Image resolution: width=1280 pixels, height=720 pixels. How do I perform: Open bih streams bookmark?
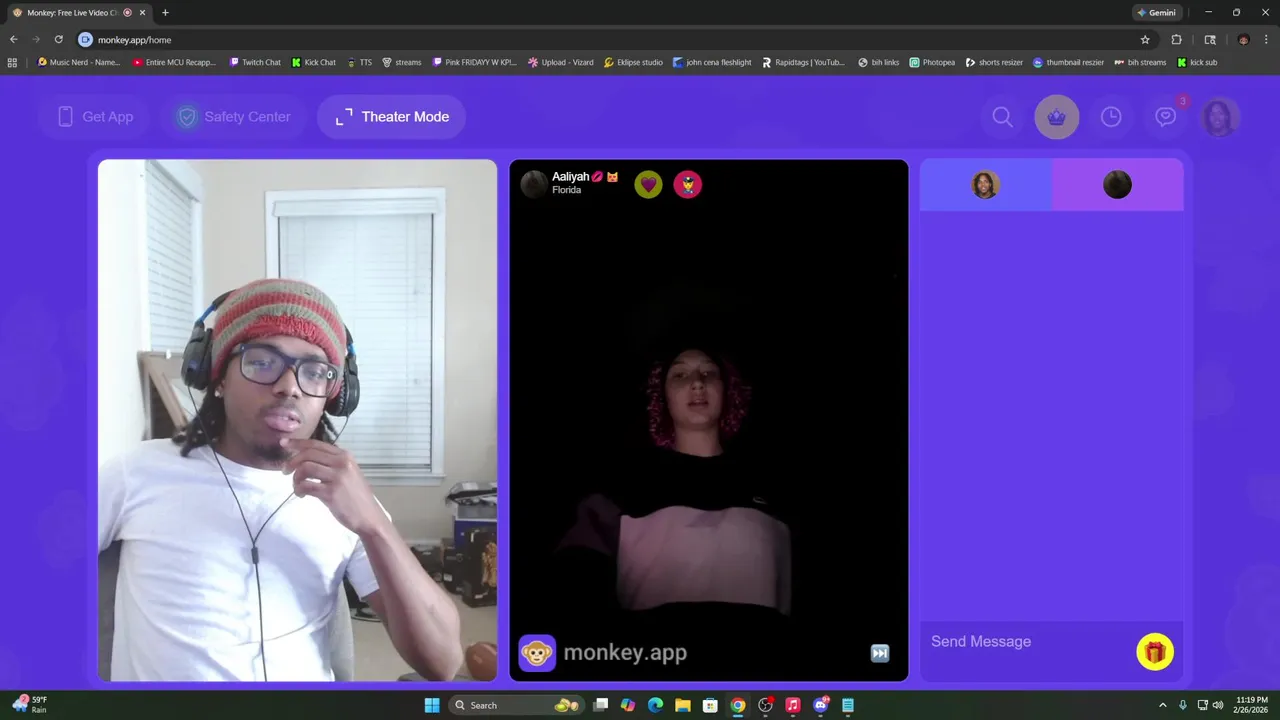tap(1140, 62)
